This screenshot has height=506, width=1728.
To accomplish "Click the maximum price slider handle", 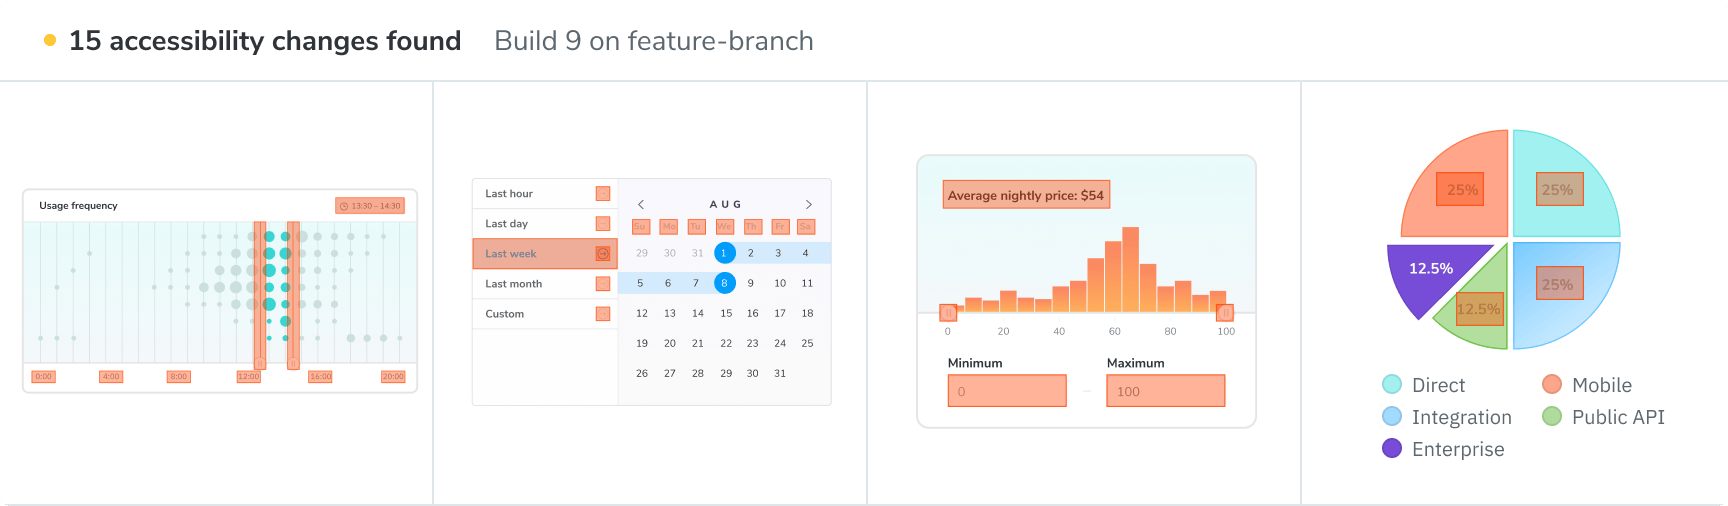I will (x=1225, y=313).
